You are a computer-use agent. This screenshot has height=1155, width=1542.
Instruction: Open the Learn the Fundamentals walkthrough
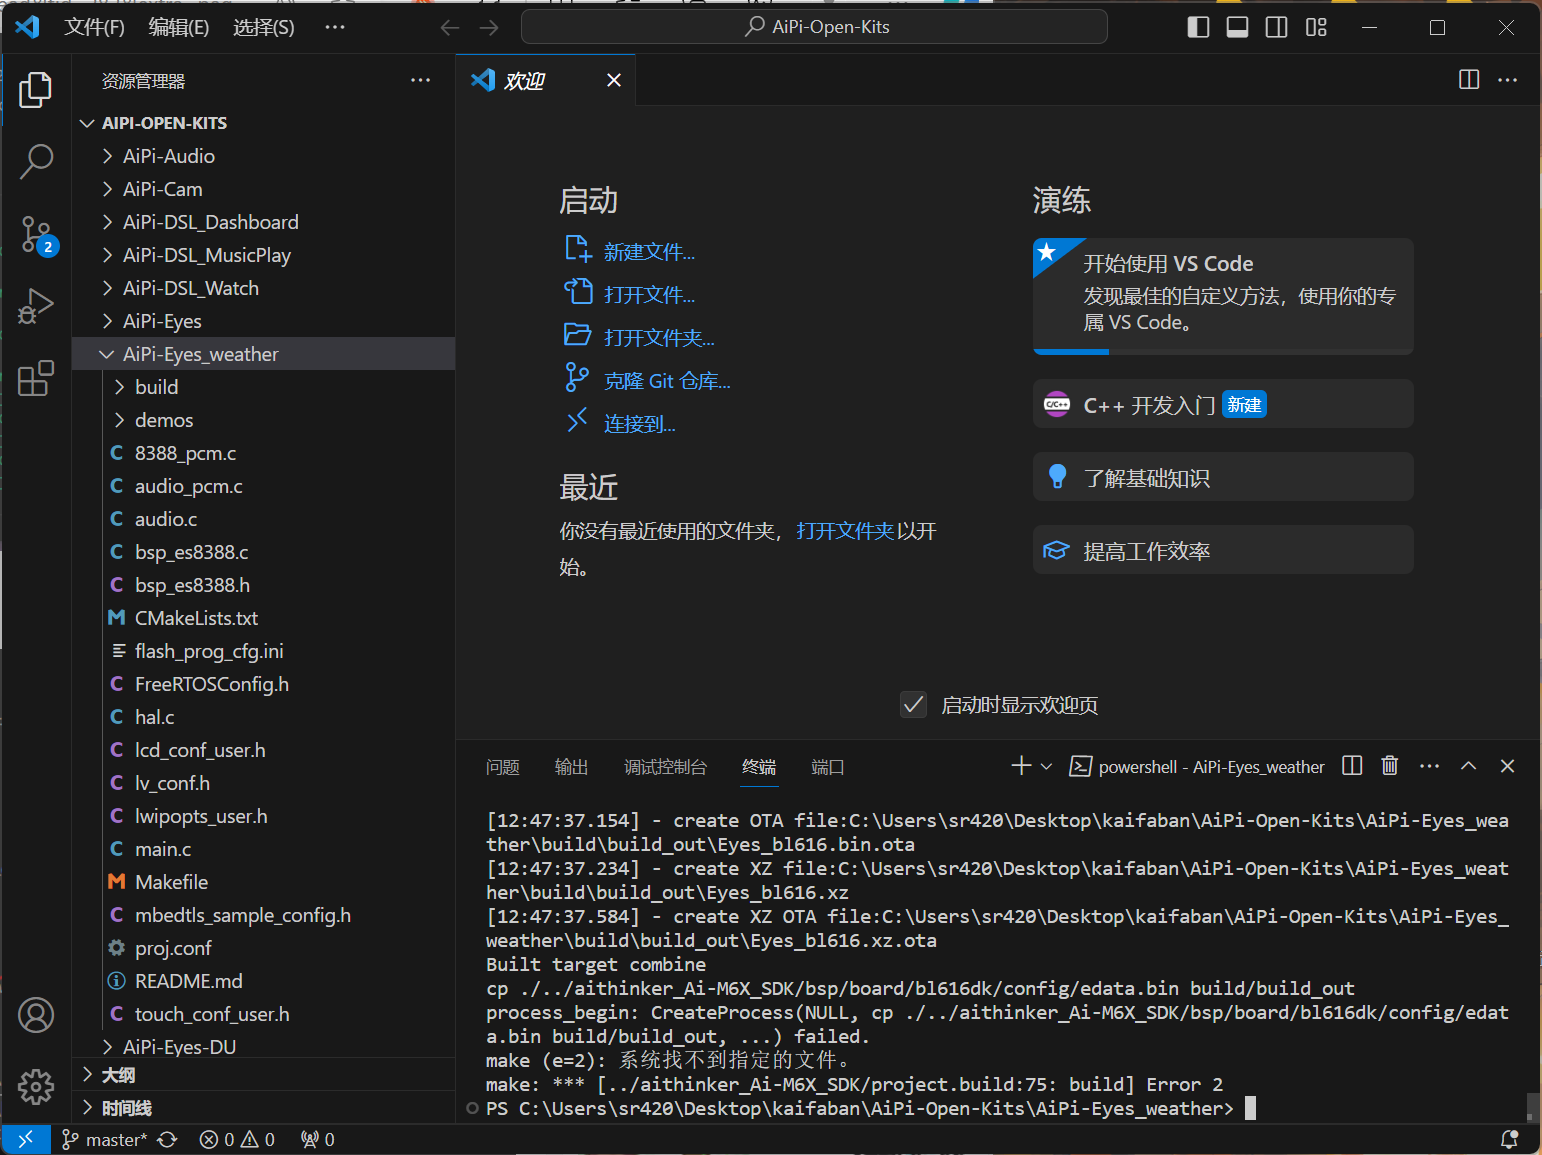1223,477
